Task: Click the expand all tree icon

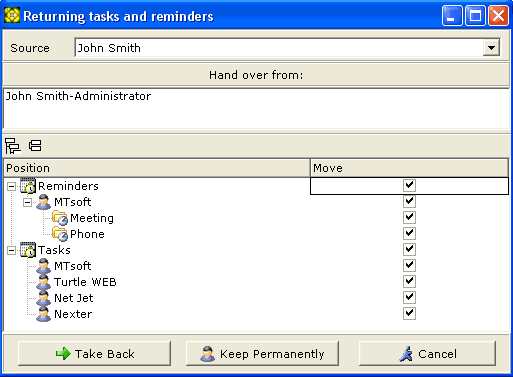Action: pos(13,146)
